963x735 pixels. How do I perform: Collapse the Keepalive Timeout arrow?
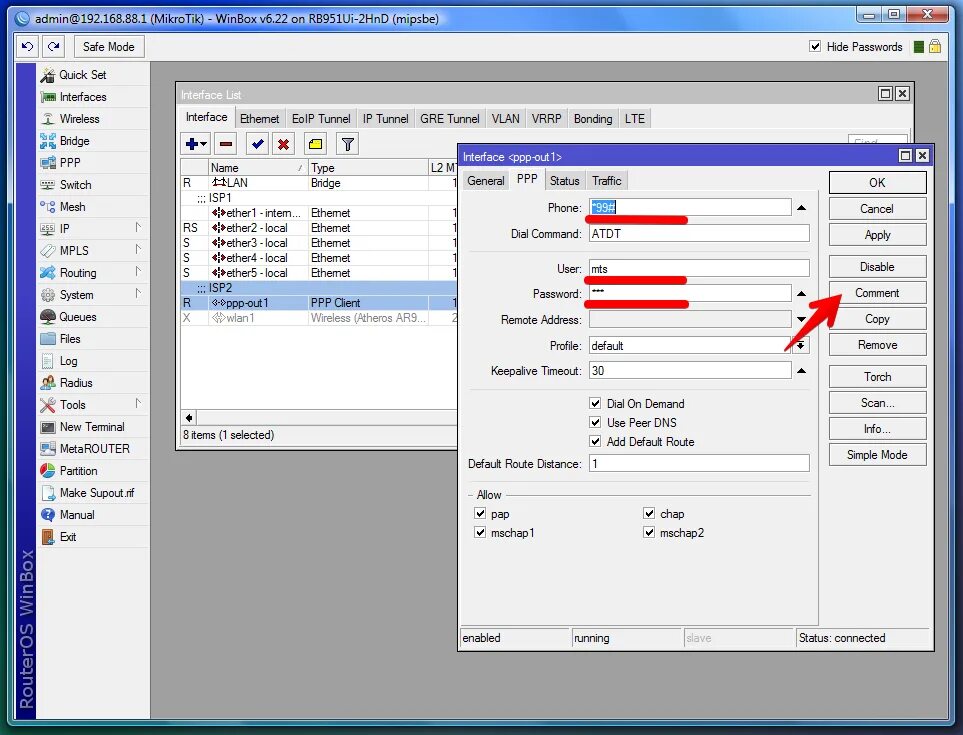click(801, 371)
